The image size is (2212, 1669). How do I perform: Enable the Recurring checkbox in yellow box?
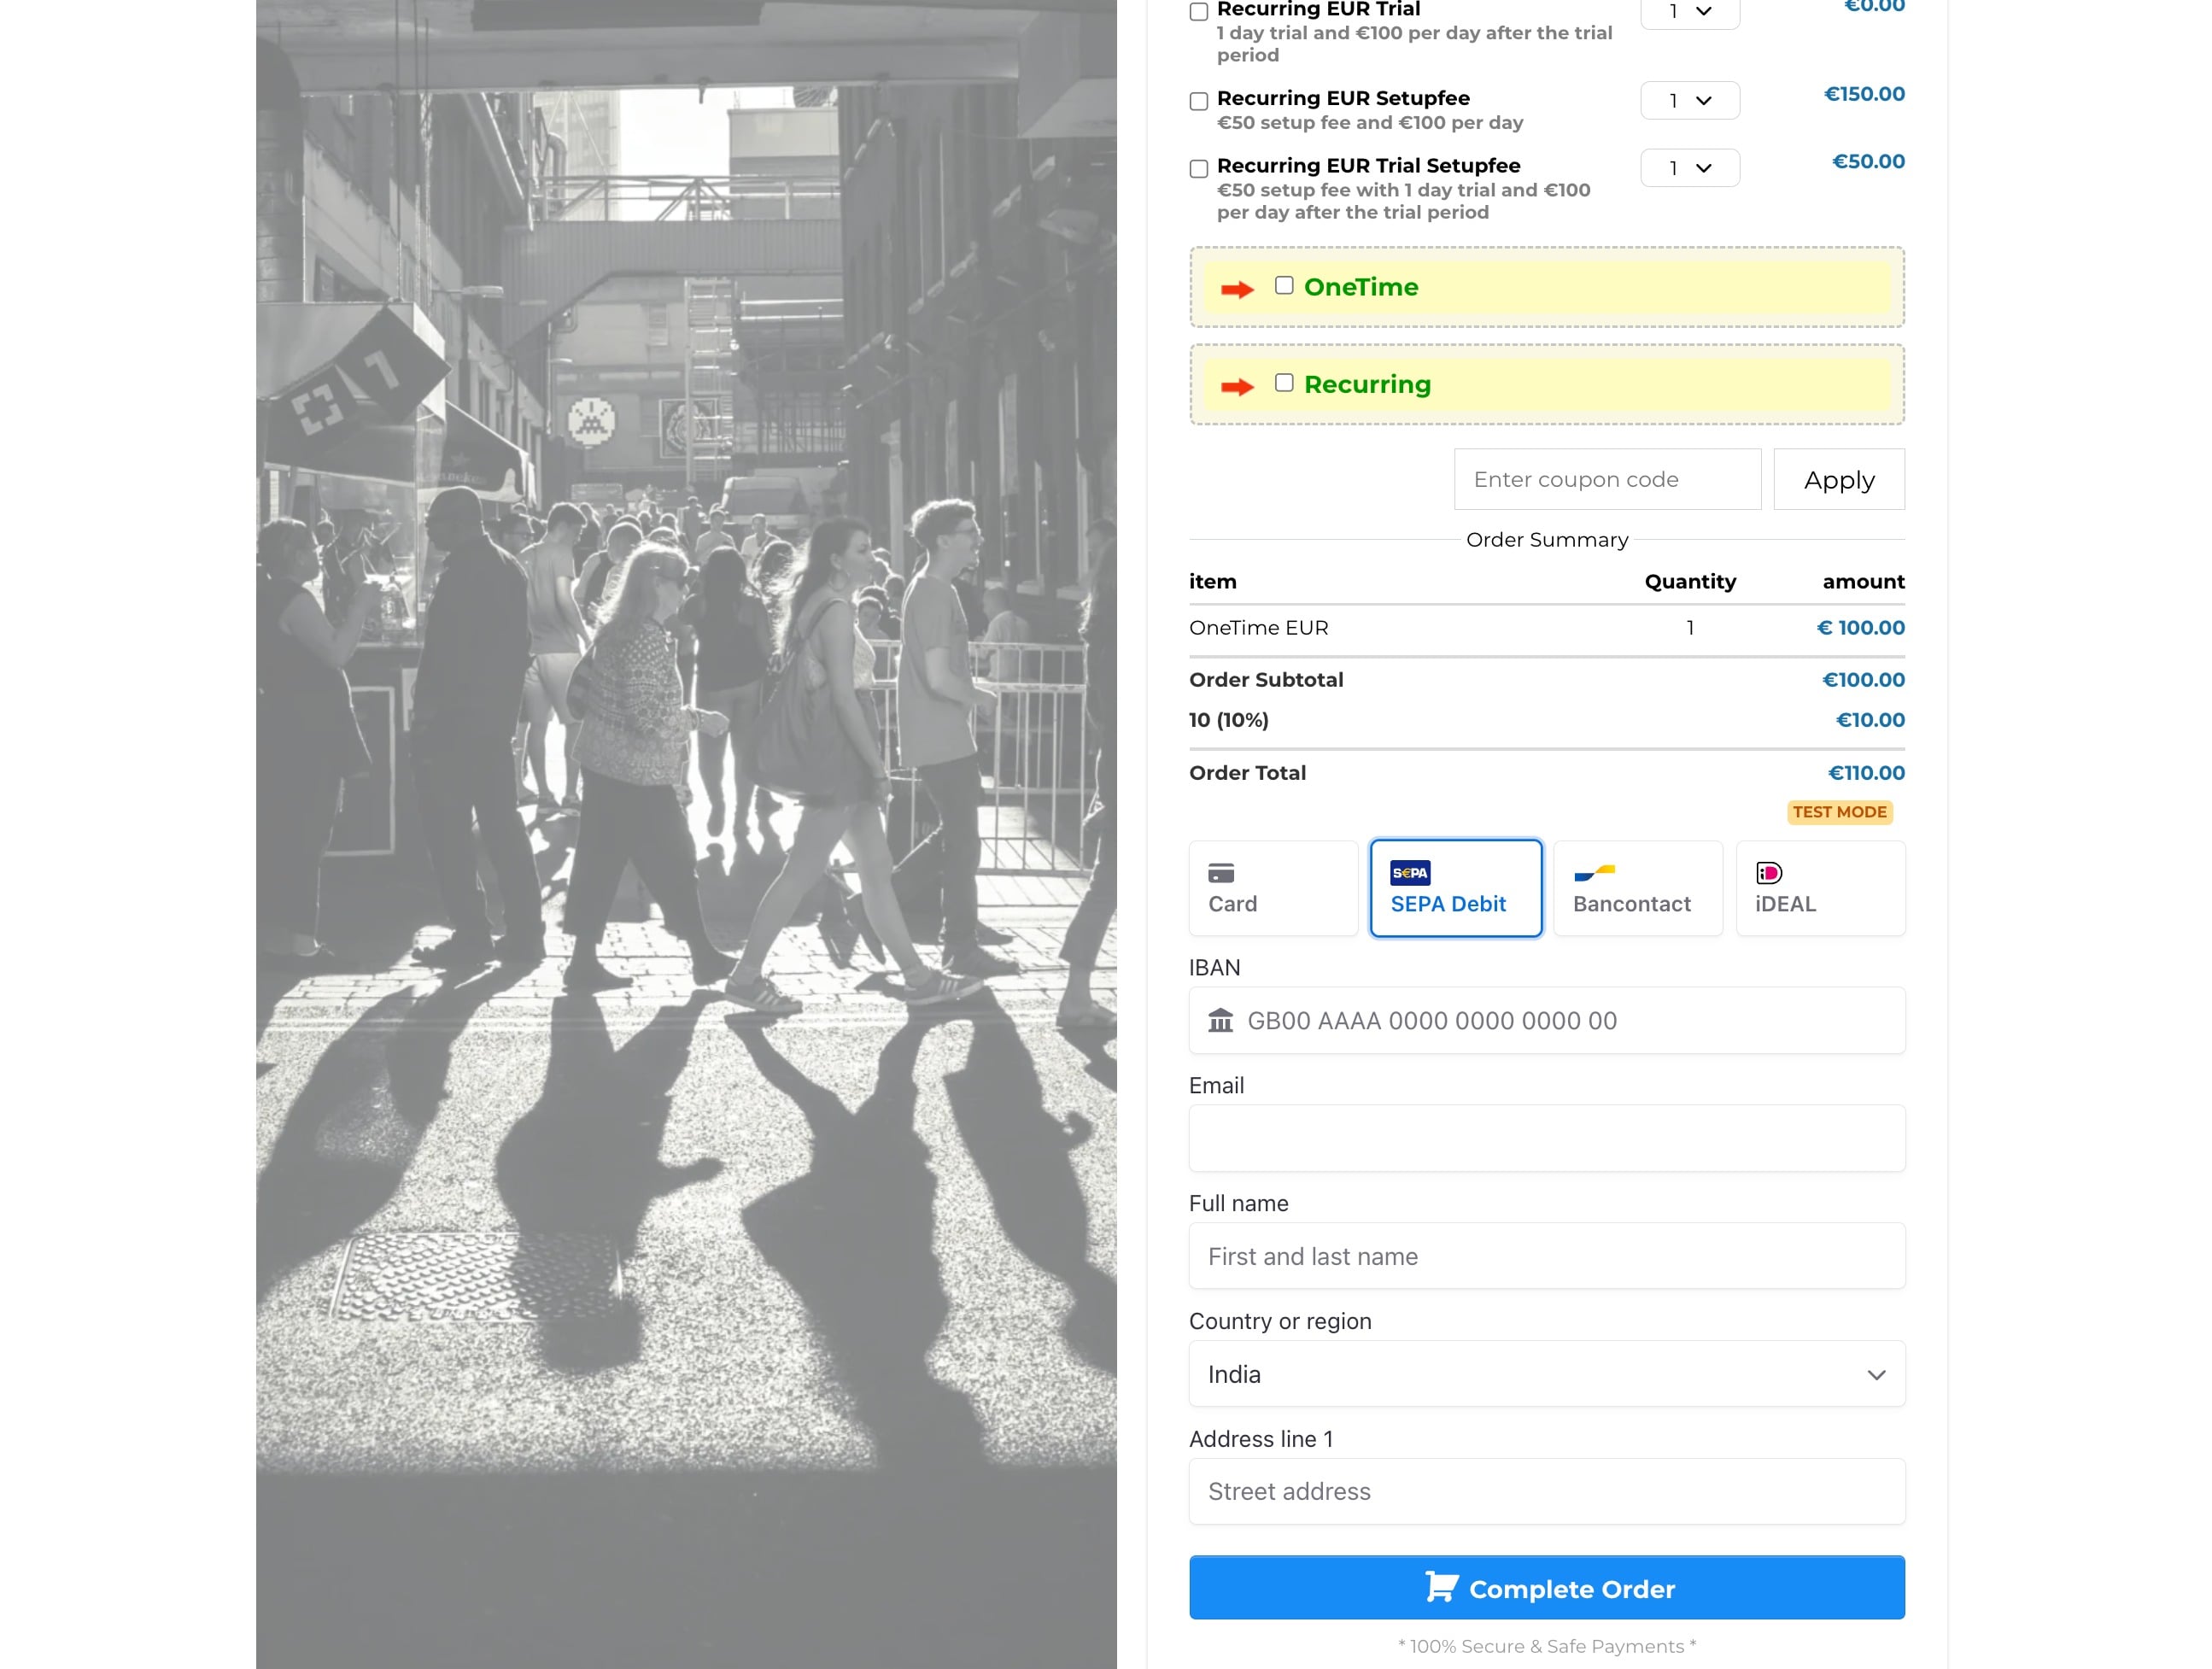(x=1284, y=383)
